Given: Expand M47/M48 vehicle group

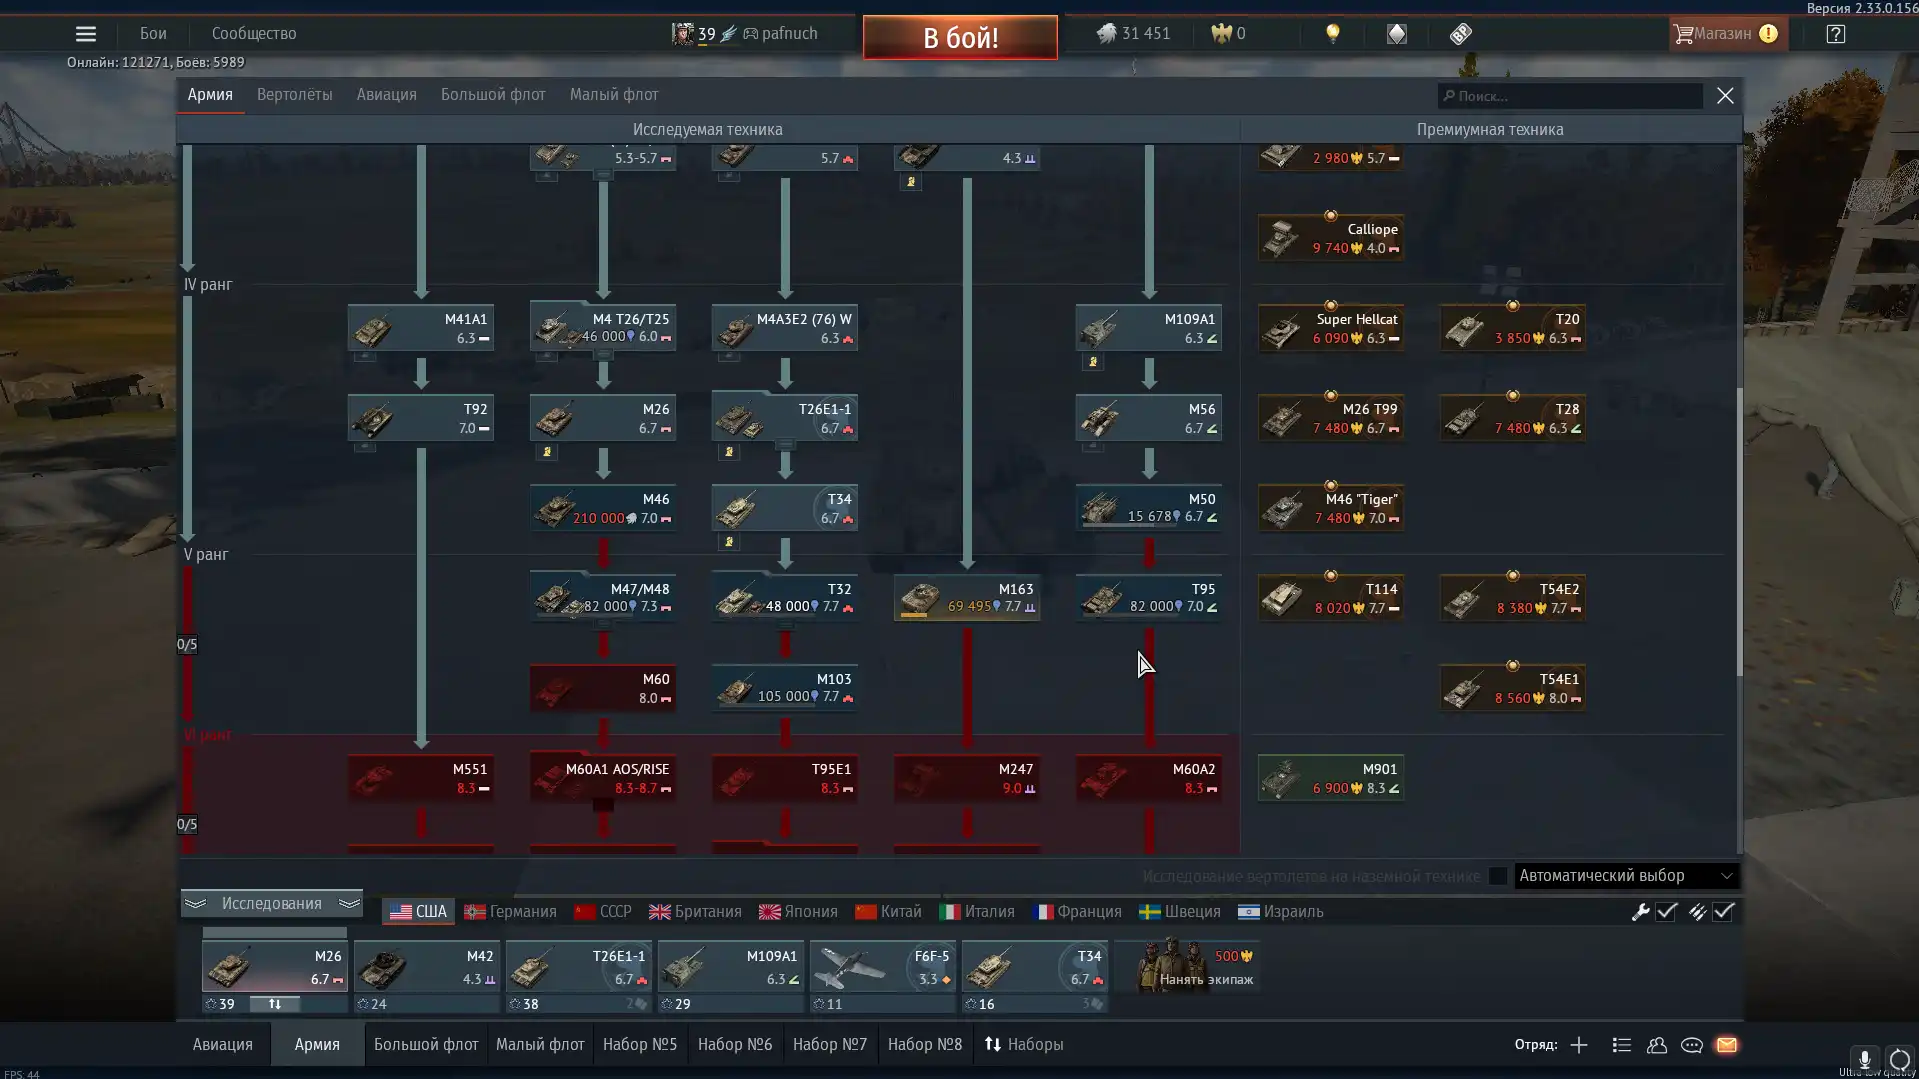Looking at the screenshot, I should click(x=603, y=625).
